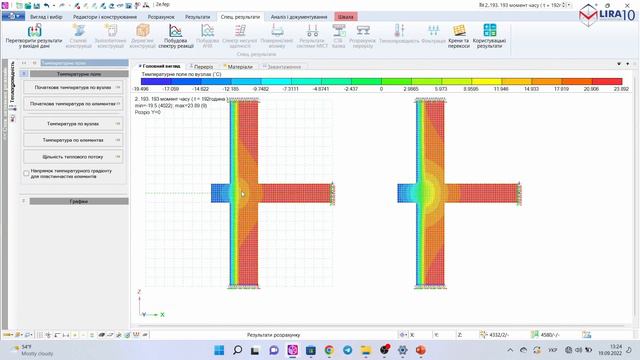Open load case time moment dropdown

pos(569,5)
